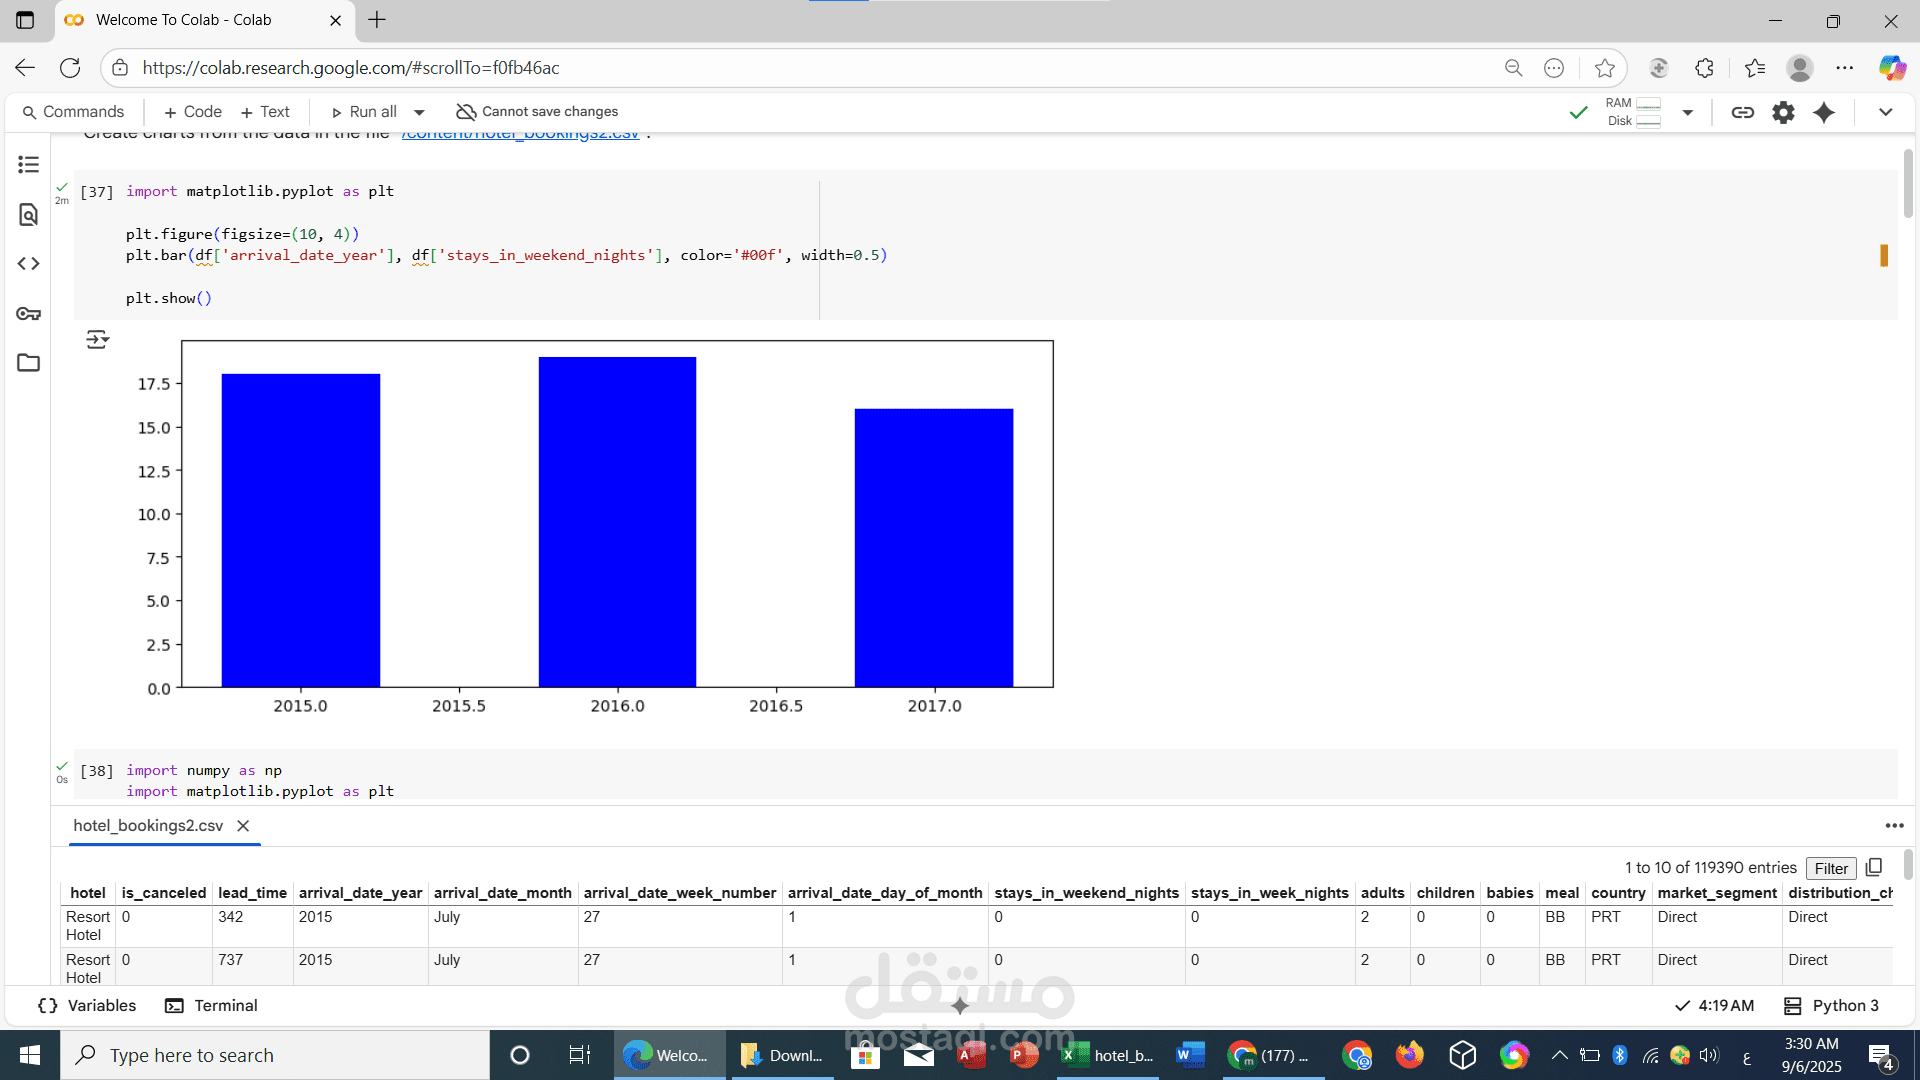
Task: Click the share link icon in toolbar
Action: tap(1742, 112)
